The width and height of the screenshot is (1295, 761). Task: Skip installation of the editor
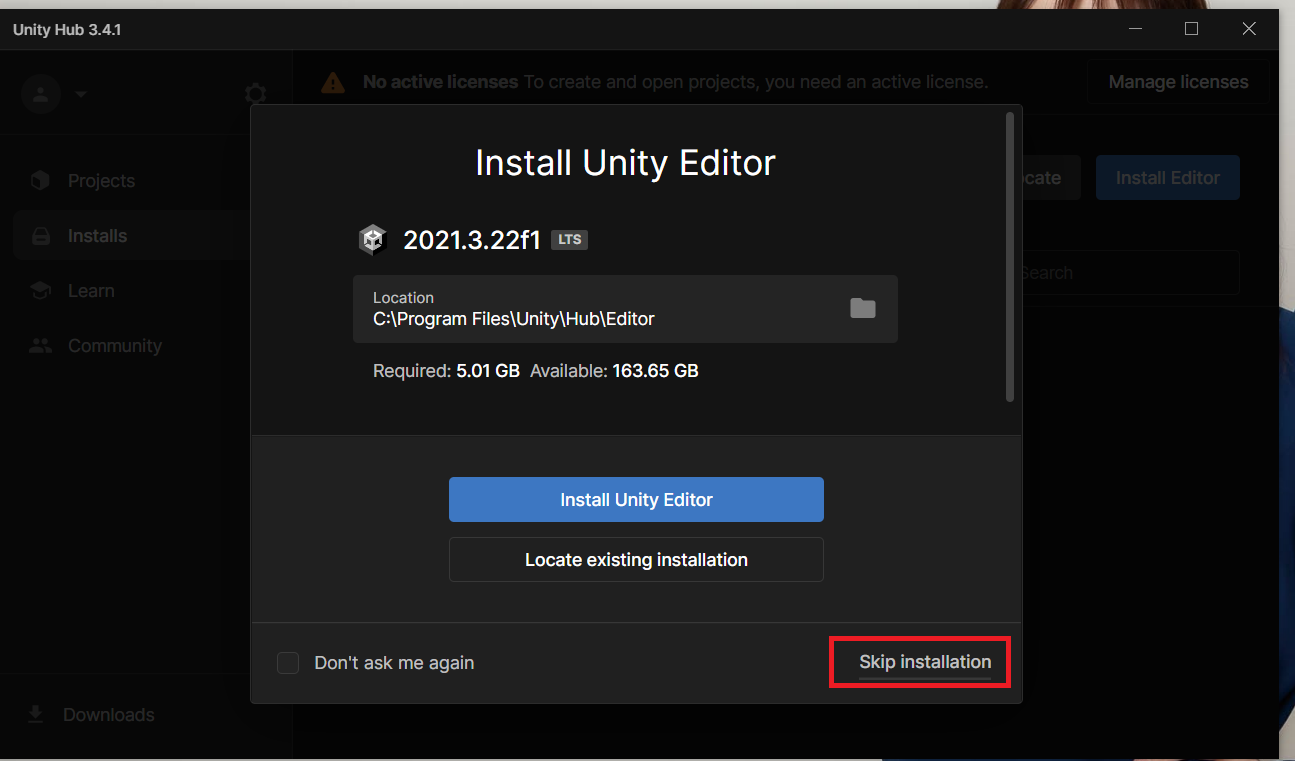tap(925, 662)
